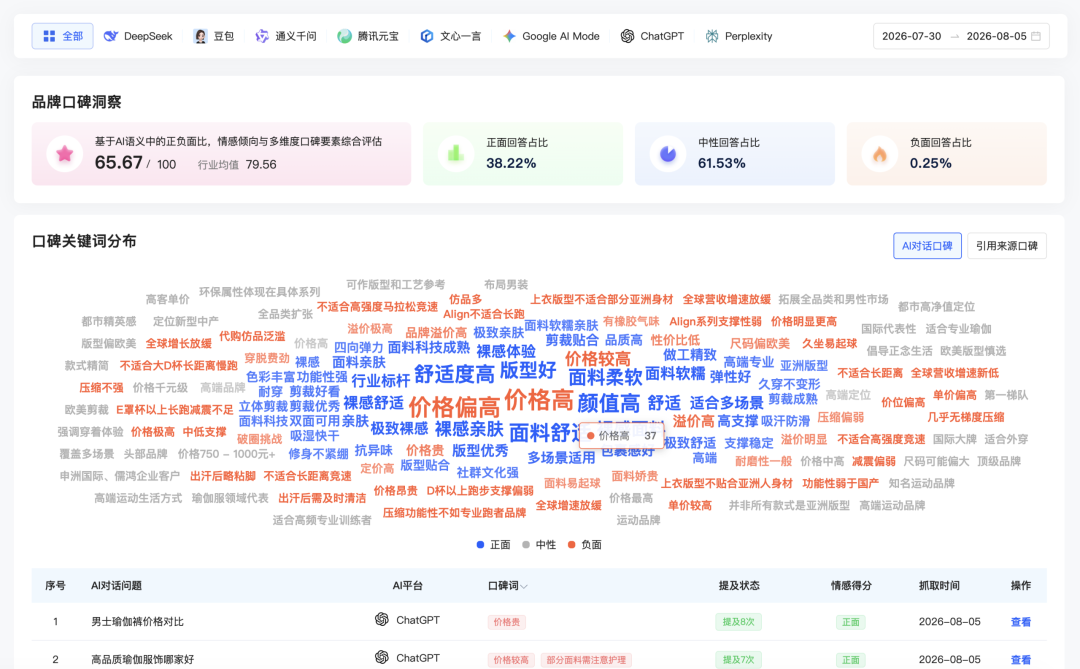Click the 男士瑜伽裤价格对比 question text
This screenshot has width=1080, height=669.
pyautogui.click(x=137, y=621)
